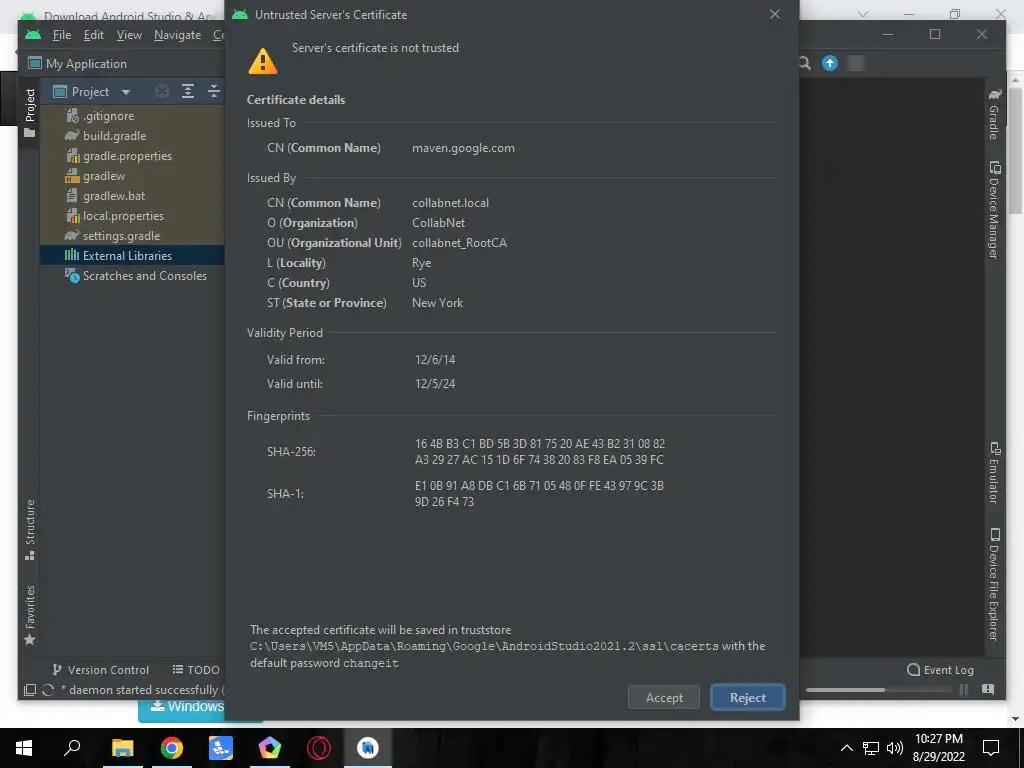Click the notification icon at status bar right end
This screenshot has height=768, width=1024.
[988, 689]
